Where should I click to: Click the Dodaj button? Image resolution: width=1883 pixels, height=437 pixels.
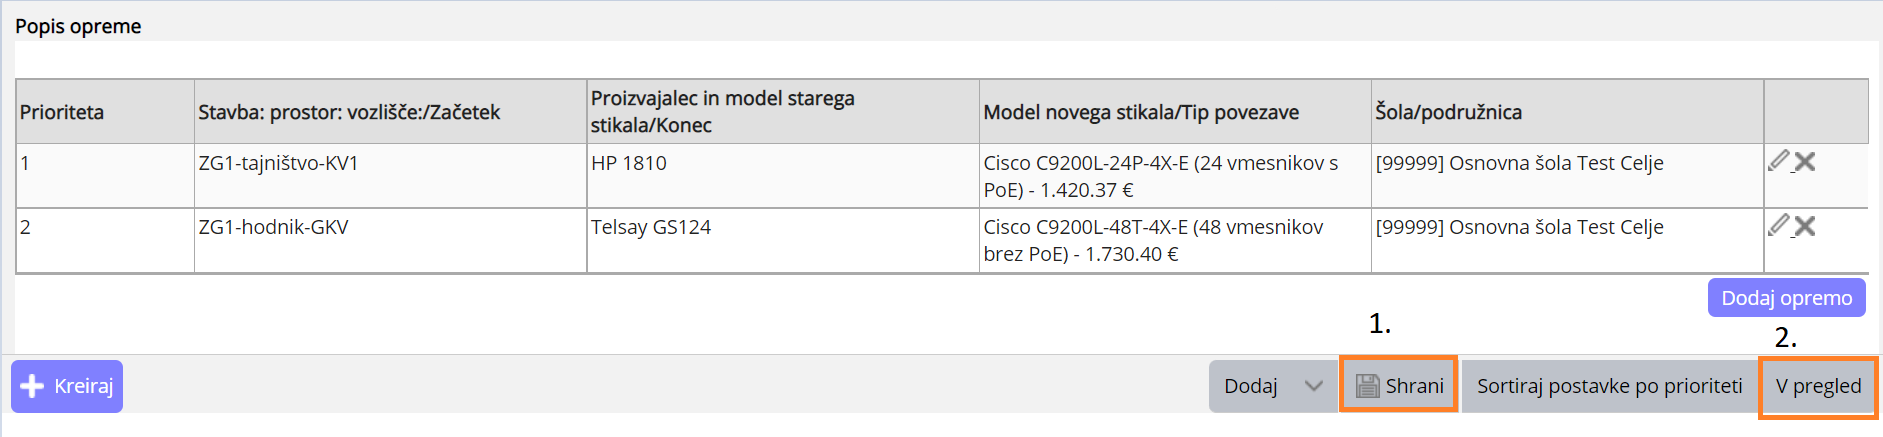(1251, 386)
